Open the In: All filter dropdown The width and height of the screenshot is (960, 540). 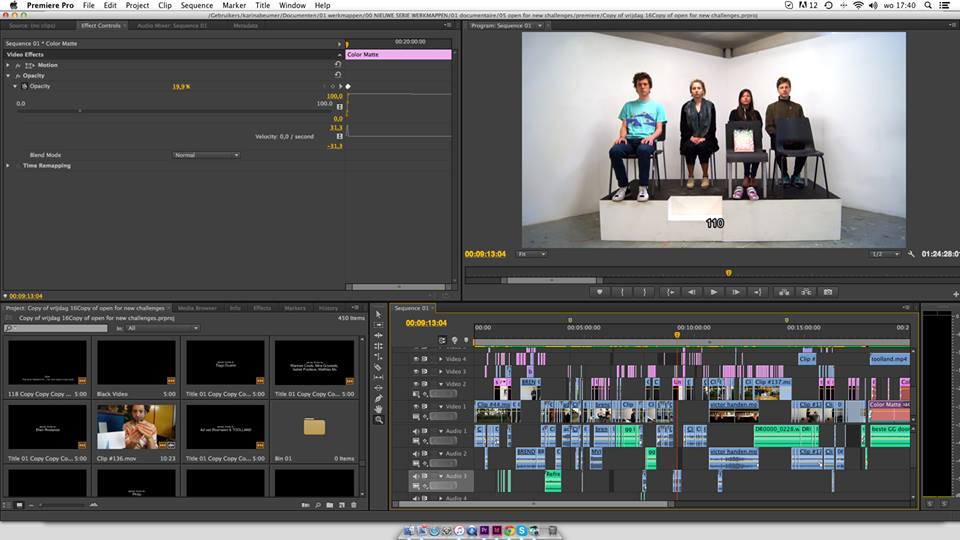[162, 328]
